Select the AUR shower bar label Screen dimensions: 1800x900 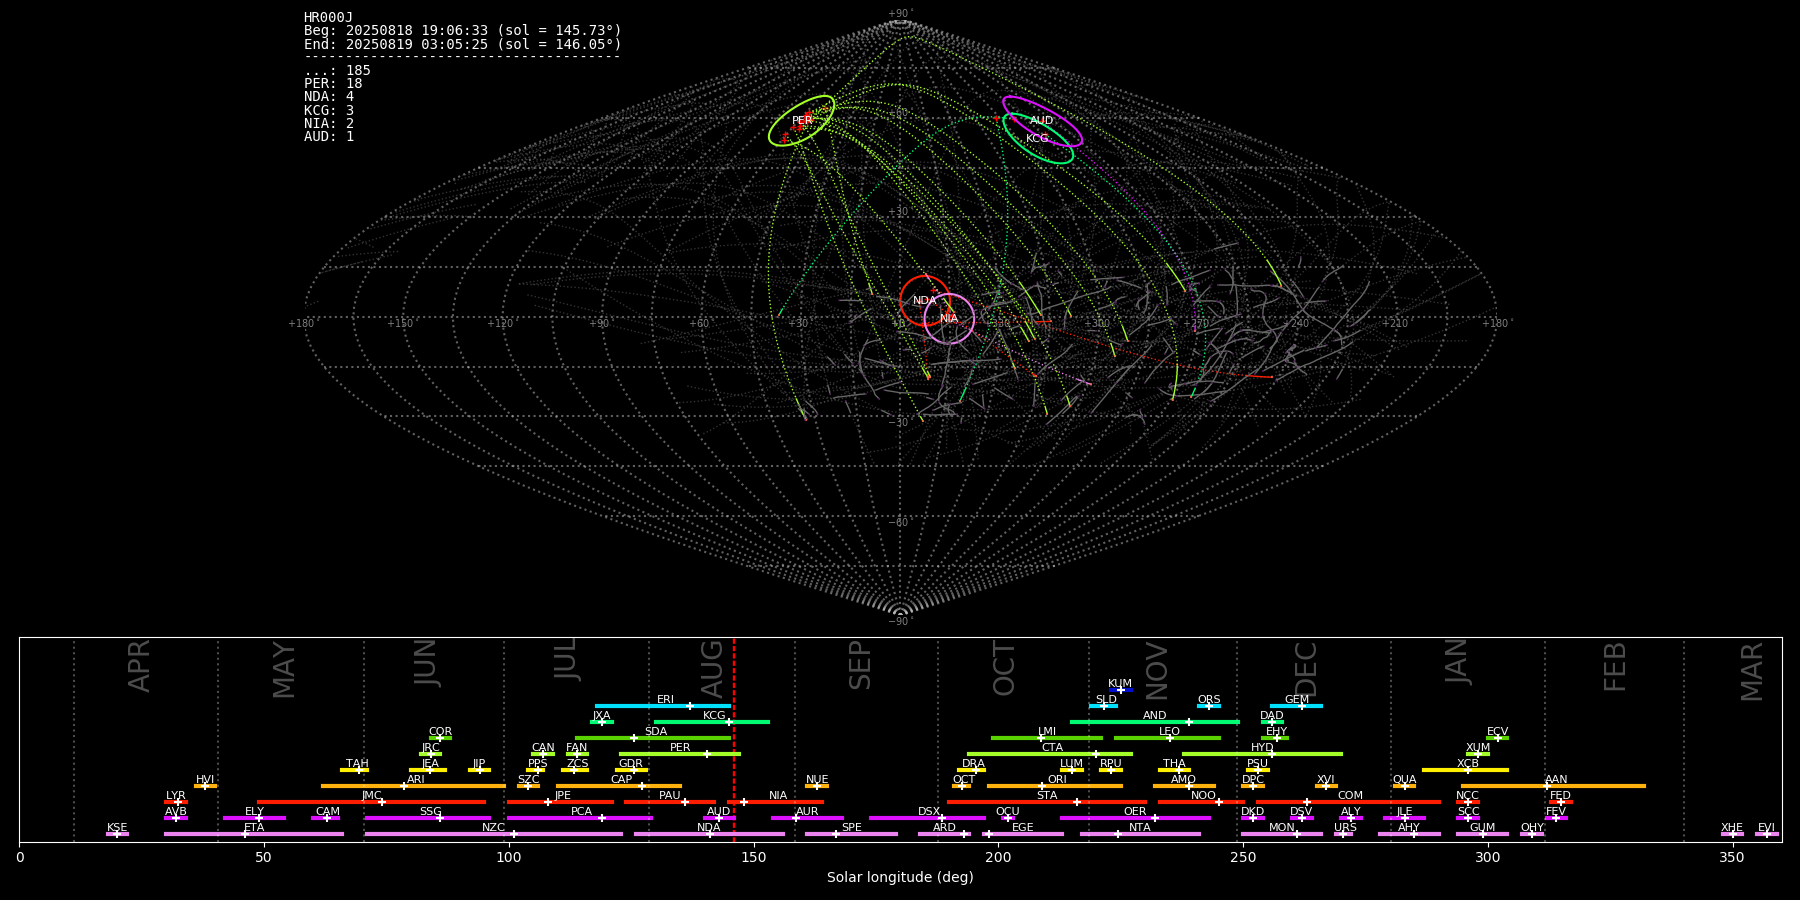tap(807, 812)
